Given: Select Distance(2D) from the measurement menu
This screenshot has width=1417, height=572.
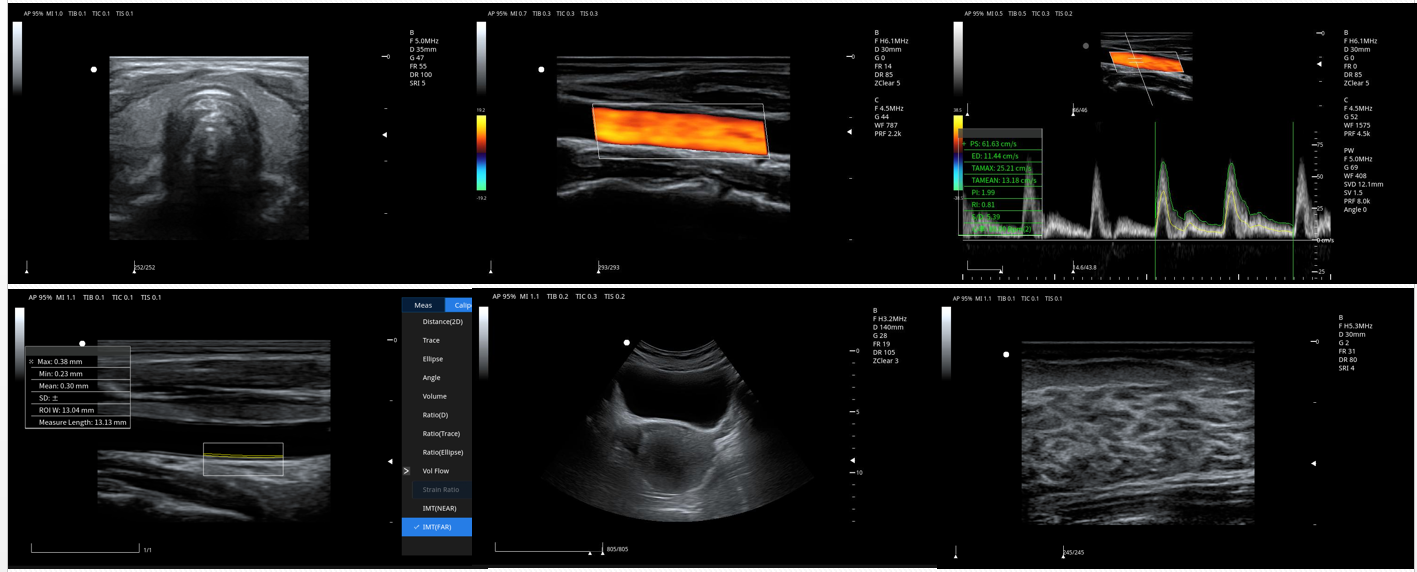Looking at the screenshot, I should 442,322.
